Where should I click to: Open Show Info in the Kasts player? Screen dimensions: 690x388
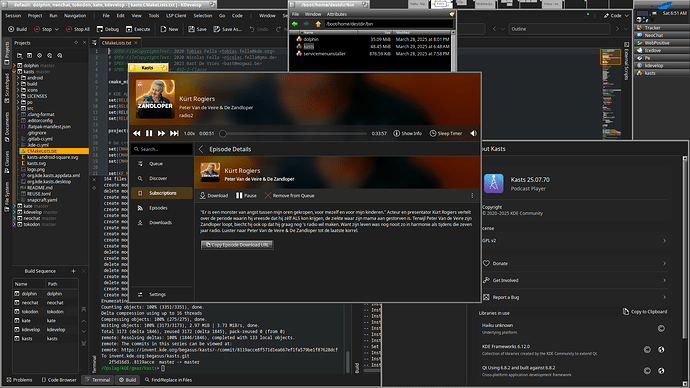pos(407,133)
